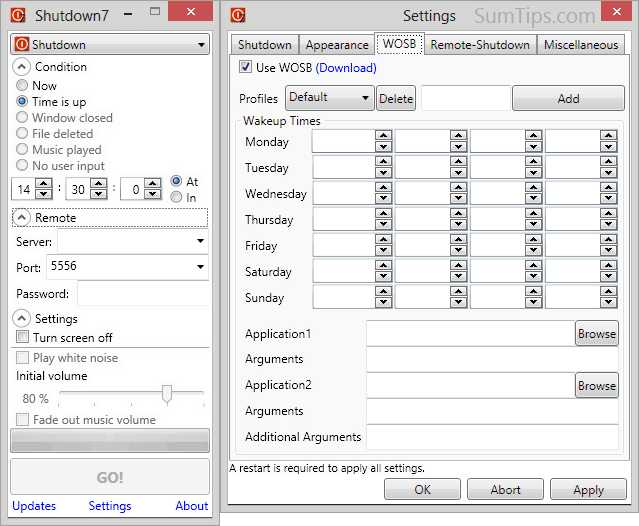Select the Now radio button
The image size is (639, 526).
point(22,86)
